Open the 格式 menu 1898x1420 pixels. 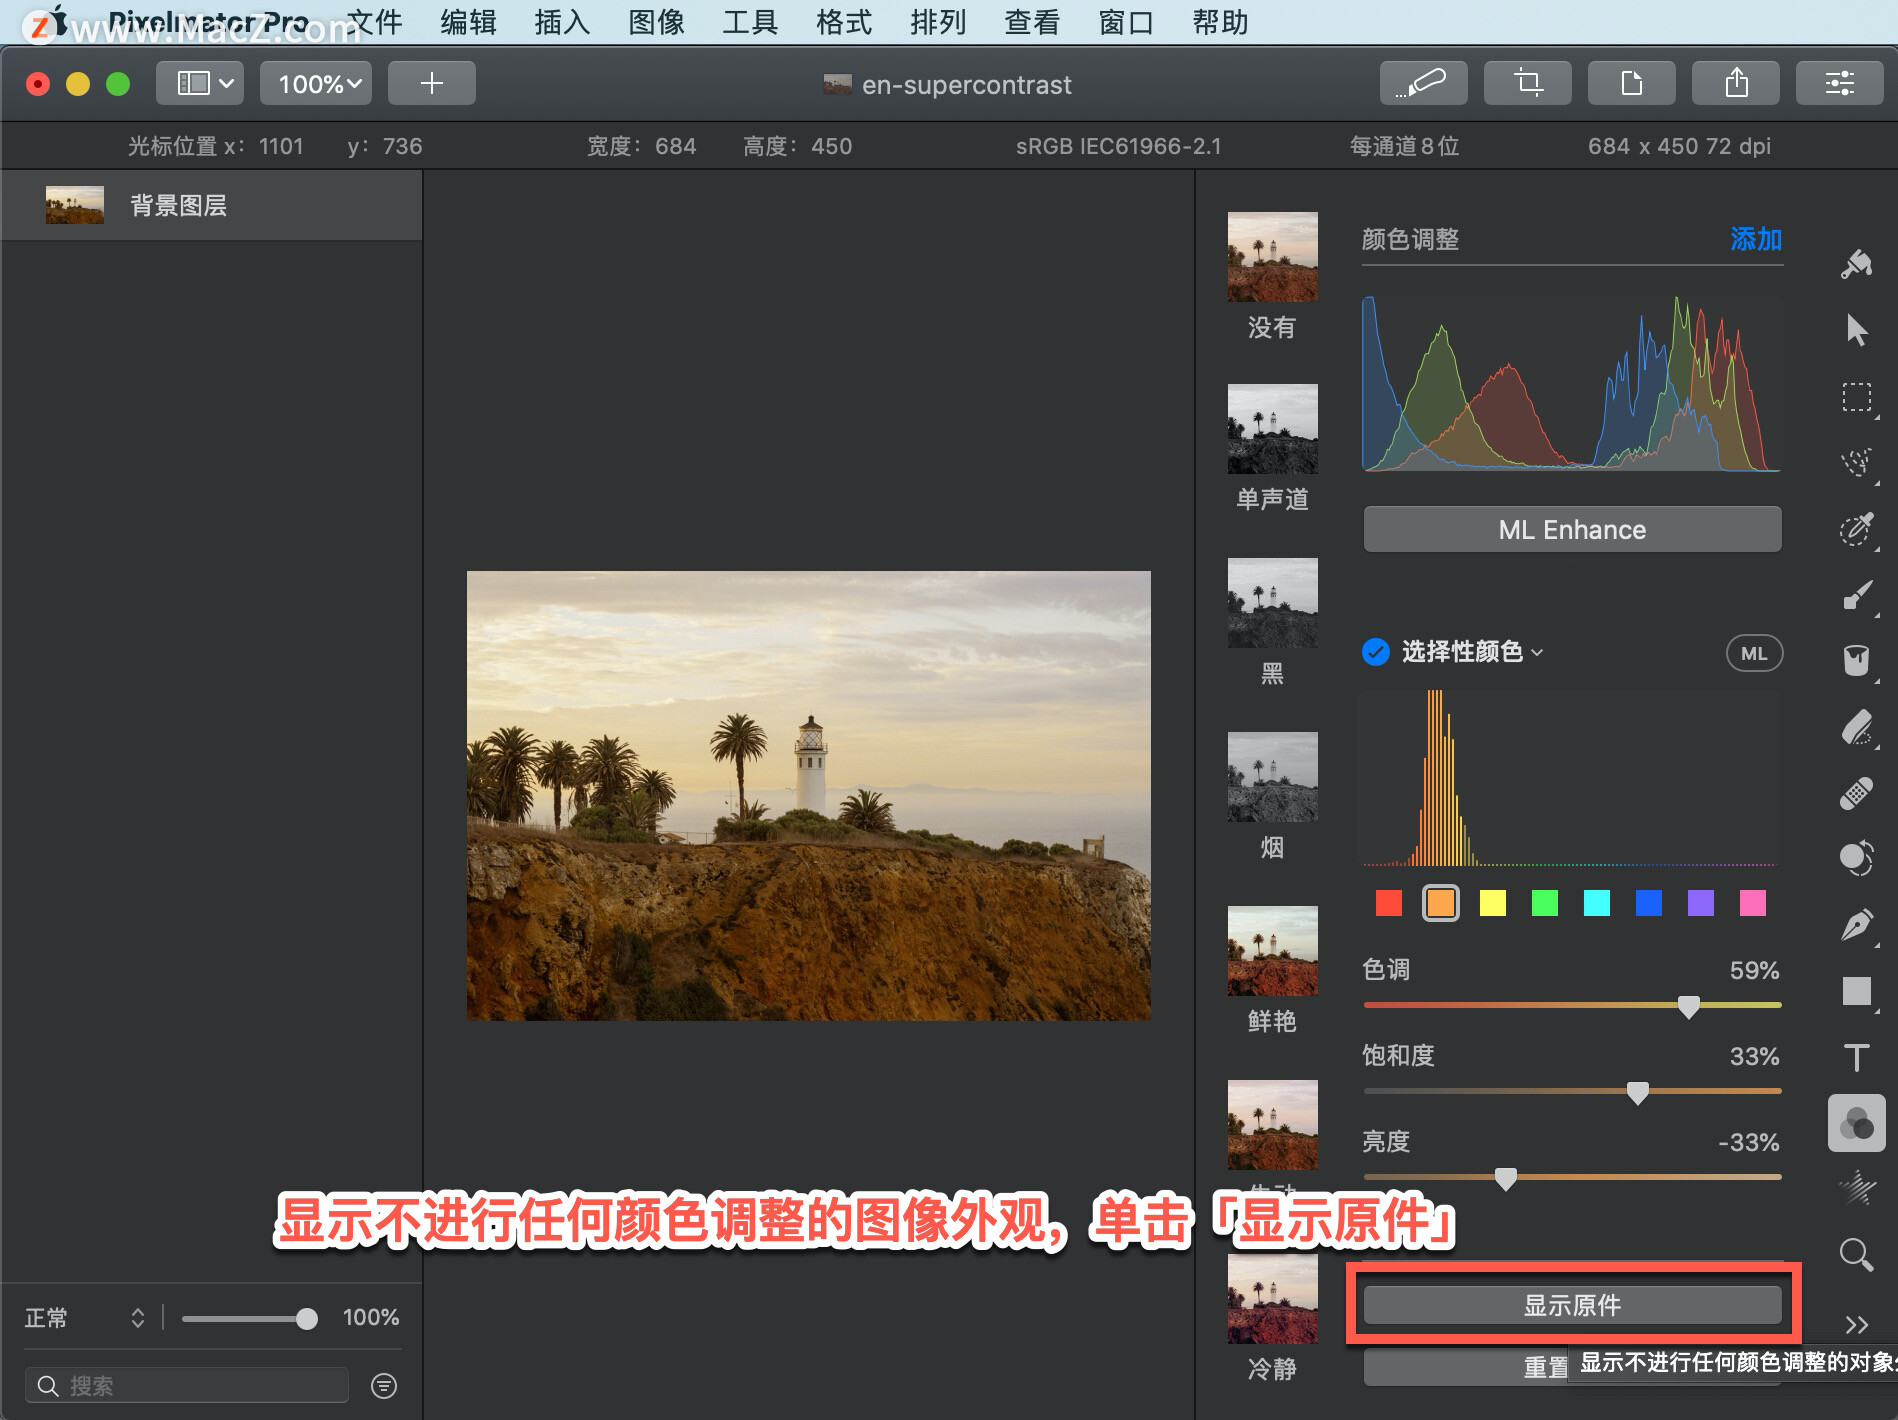pyautogui.click(x=844, y=22)
